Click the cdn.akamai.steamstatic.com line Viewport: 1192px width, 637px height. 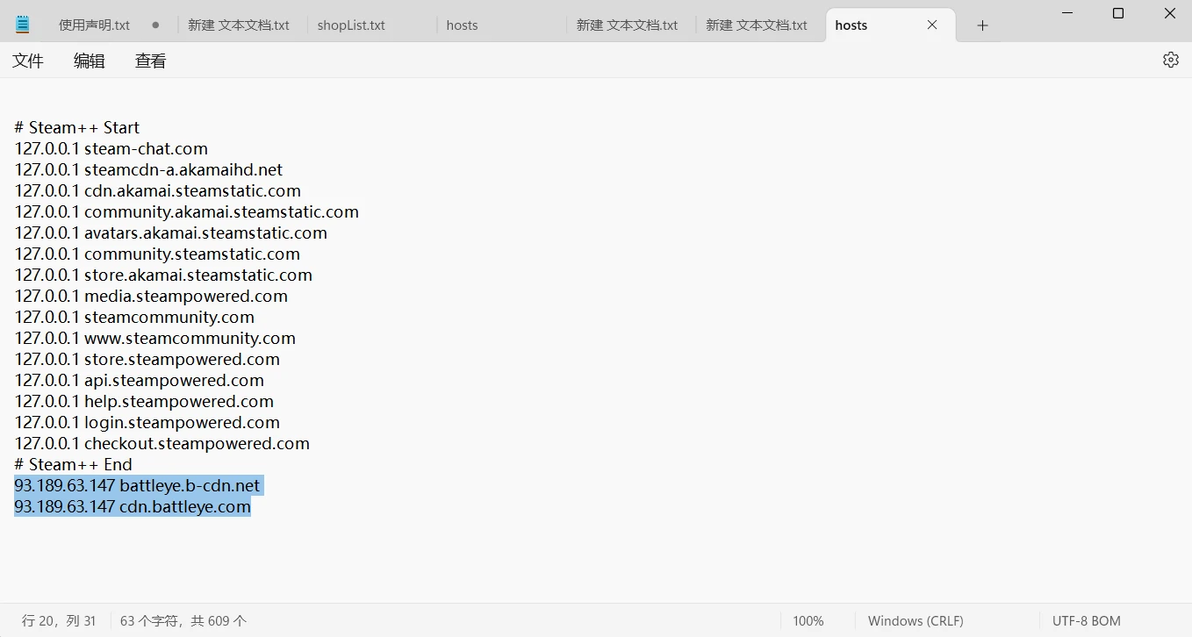(157, 191)
